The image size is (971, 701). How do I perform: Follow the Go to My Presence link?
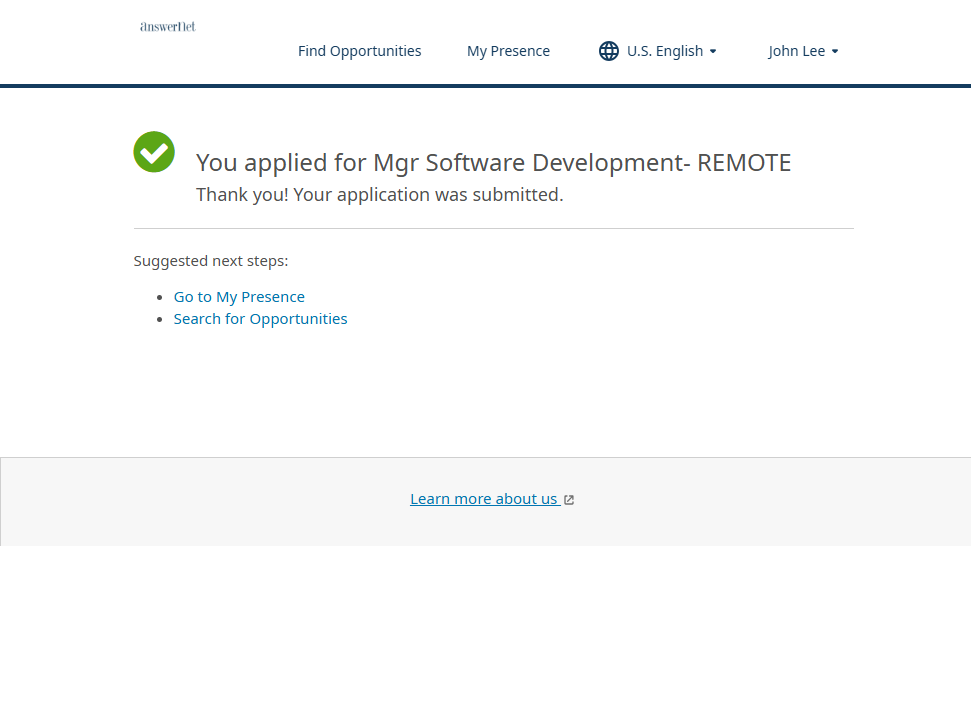(239, 297)
